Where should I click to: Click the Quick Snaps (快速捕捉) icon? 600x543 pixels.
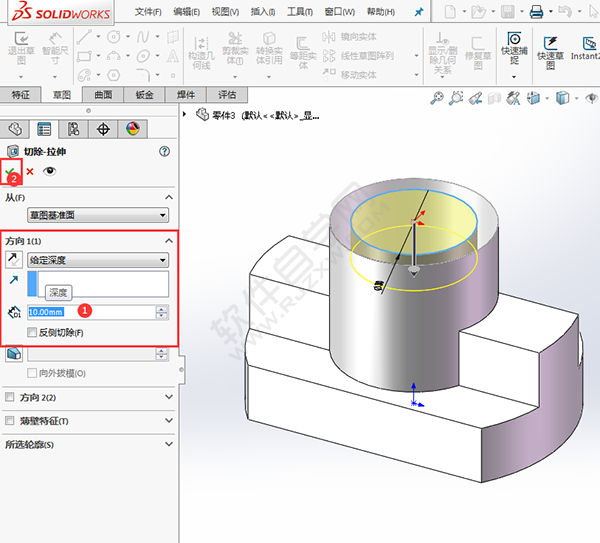point(514,38)
